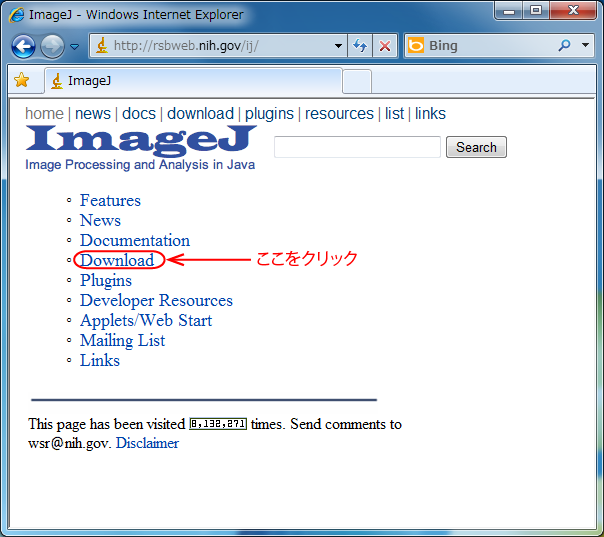The image size is (604, 537).
Task: Open the News list link
Action: click(100, 220)
